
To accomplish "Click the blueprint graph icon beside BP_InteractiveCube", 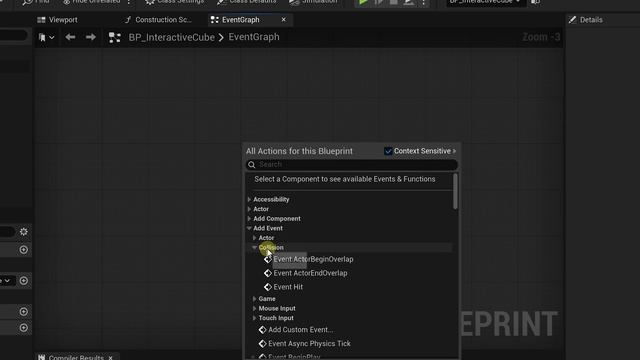I will point(115,38).
